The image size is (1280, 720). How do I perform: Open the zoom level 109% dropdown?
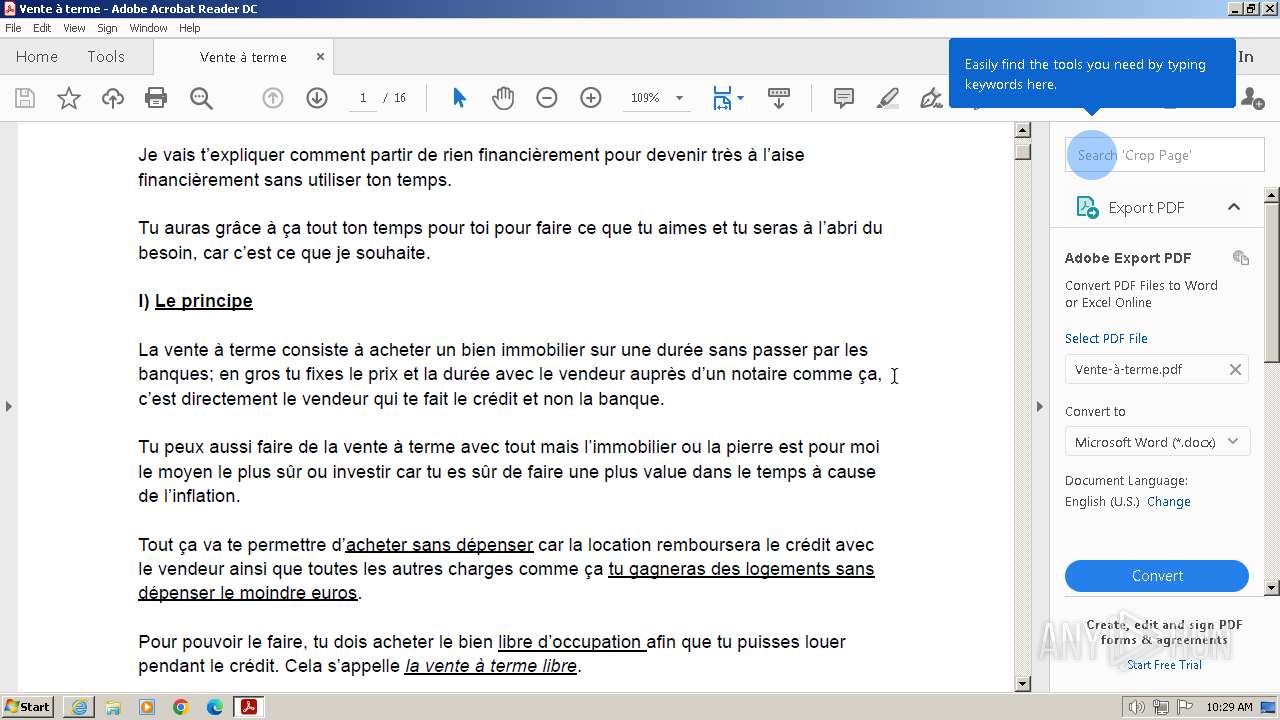click(x=679, y=98)
